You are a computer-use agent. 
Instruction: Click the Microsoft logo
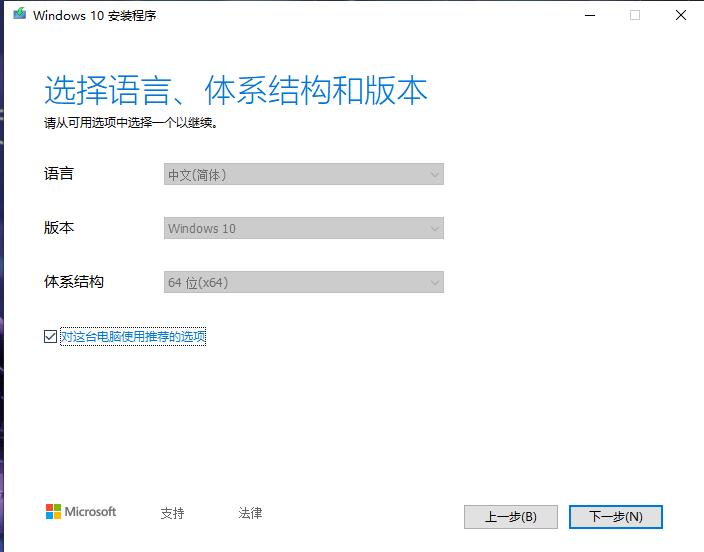click(x=81, y=511)
